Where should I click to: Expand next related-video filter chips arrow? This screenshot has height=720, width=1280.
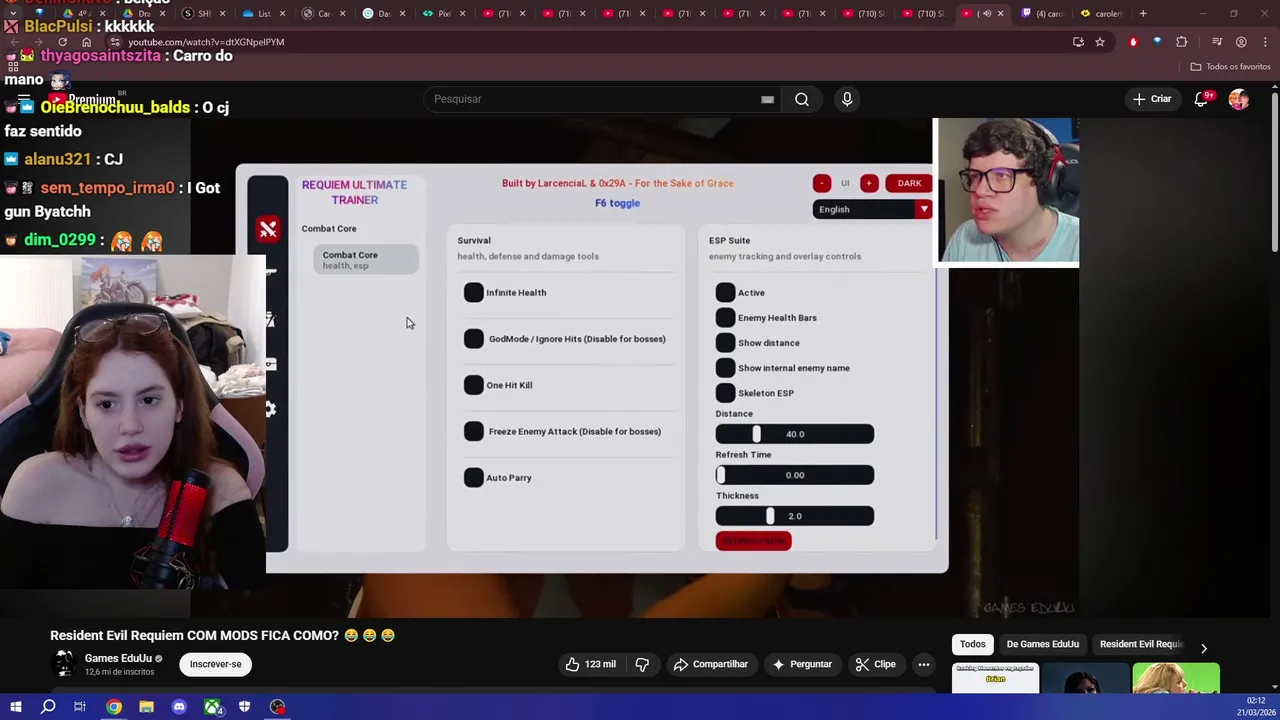click(1204, 648)
